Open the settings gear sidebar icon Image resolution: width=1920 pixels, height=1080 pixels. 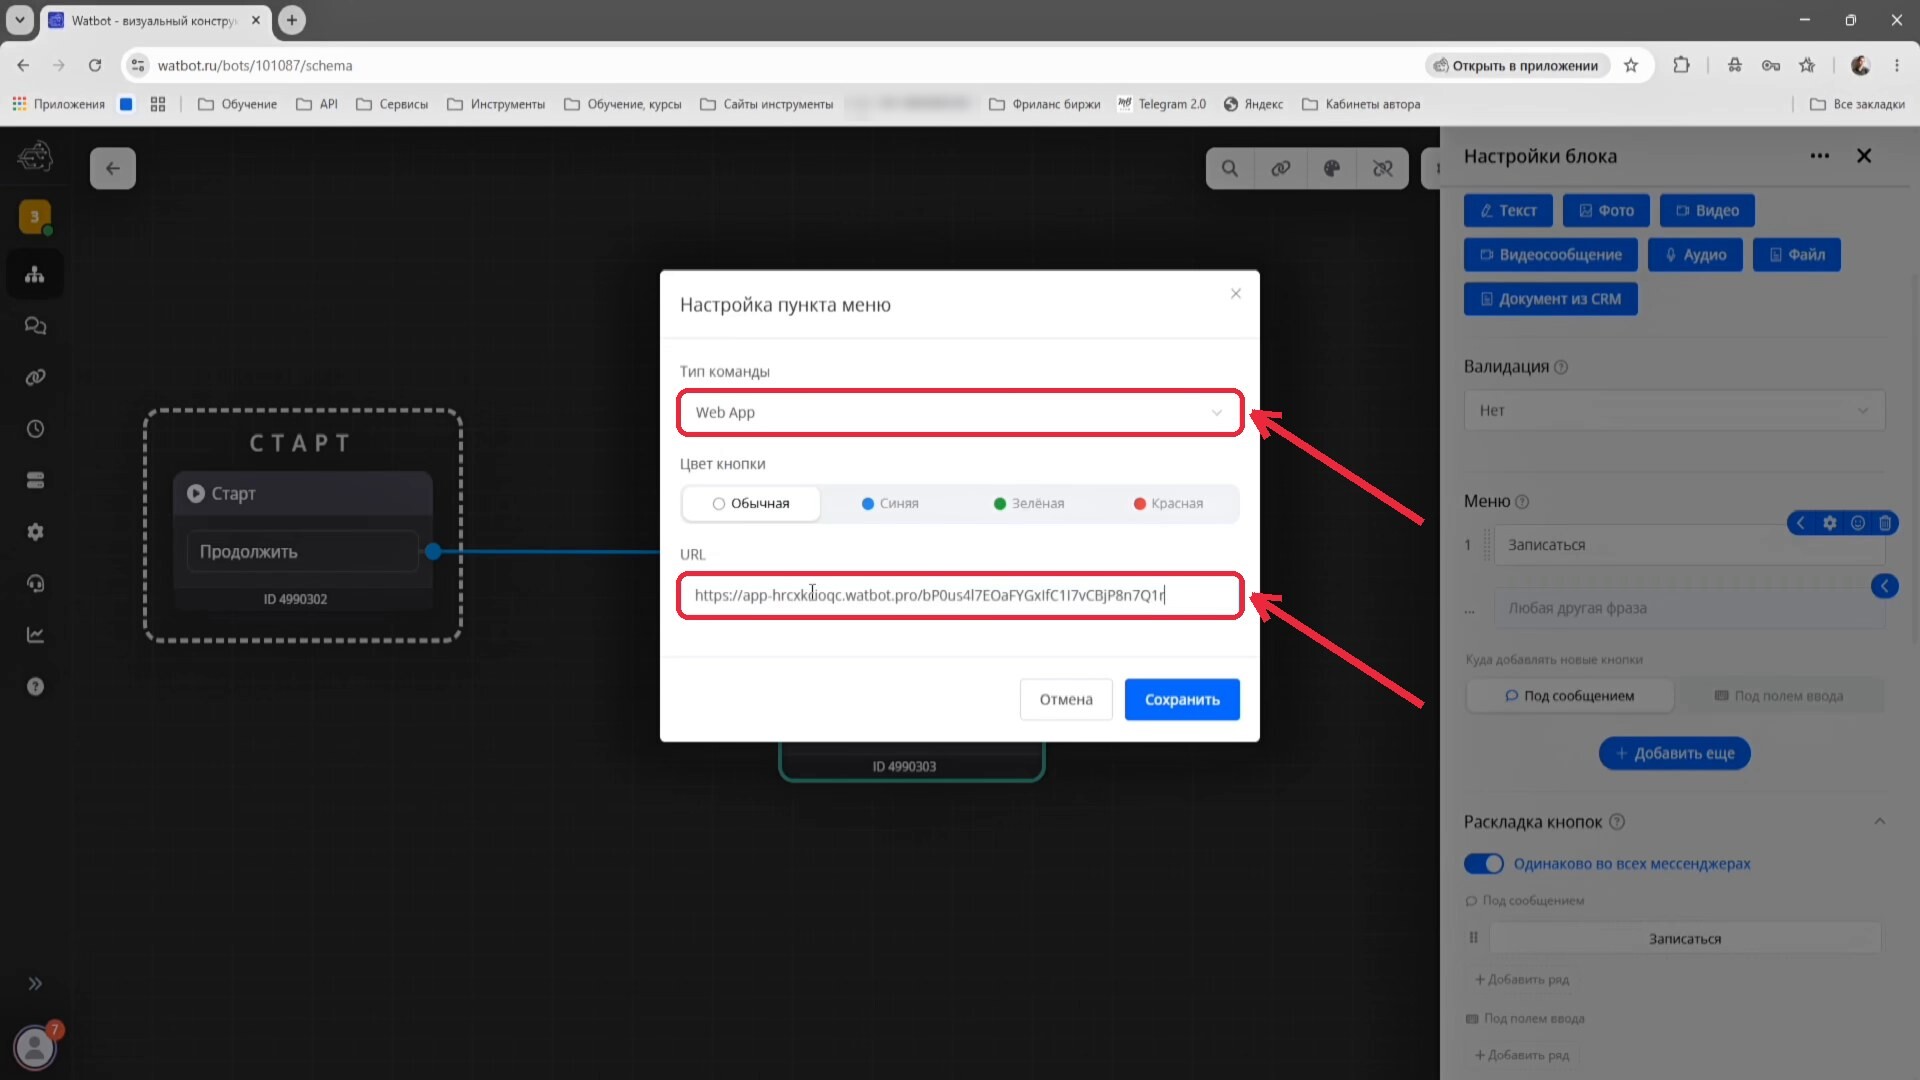[x=35, y=532]
